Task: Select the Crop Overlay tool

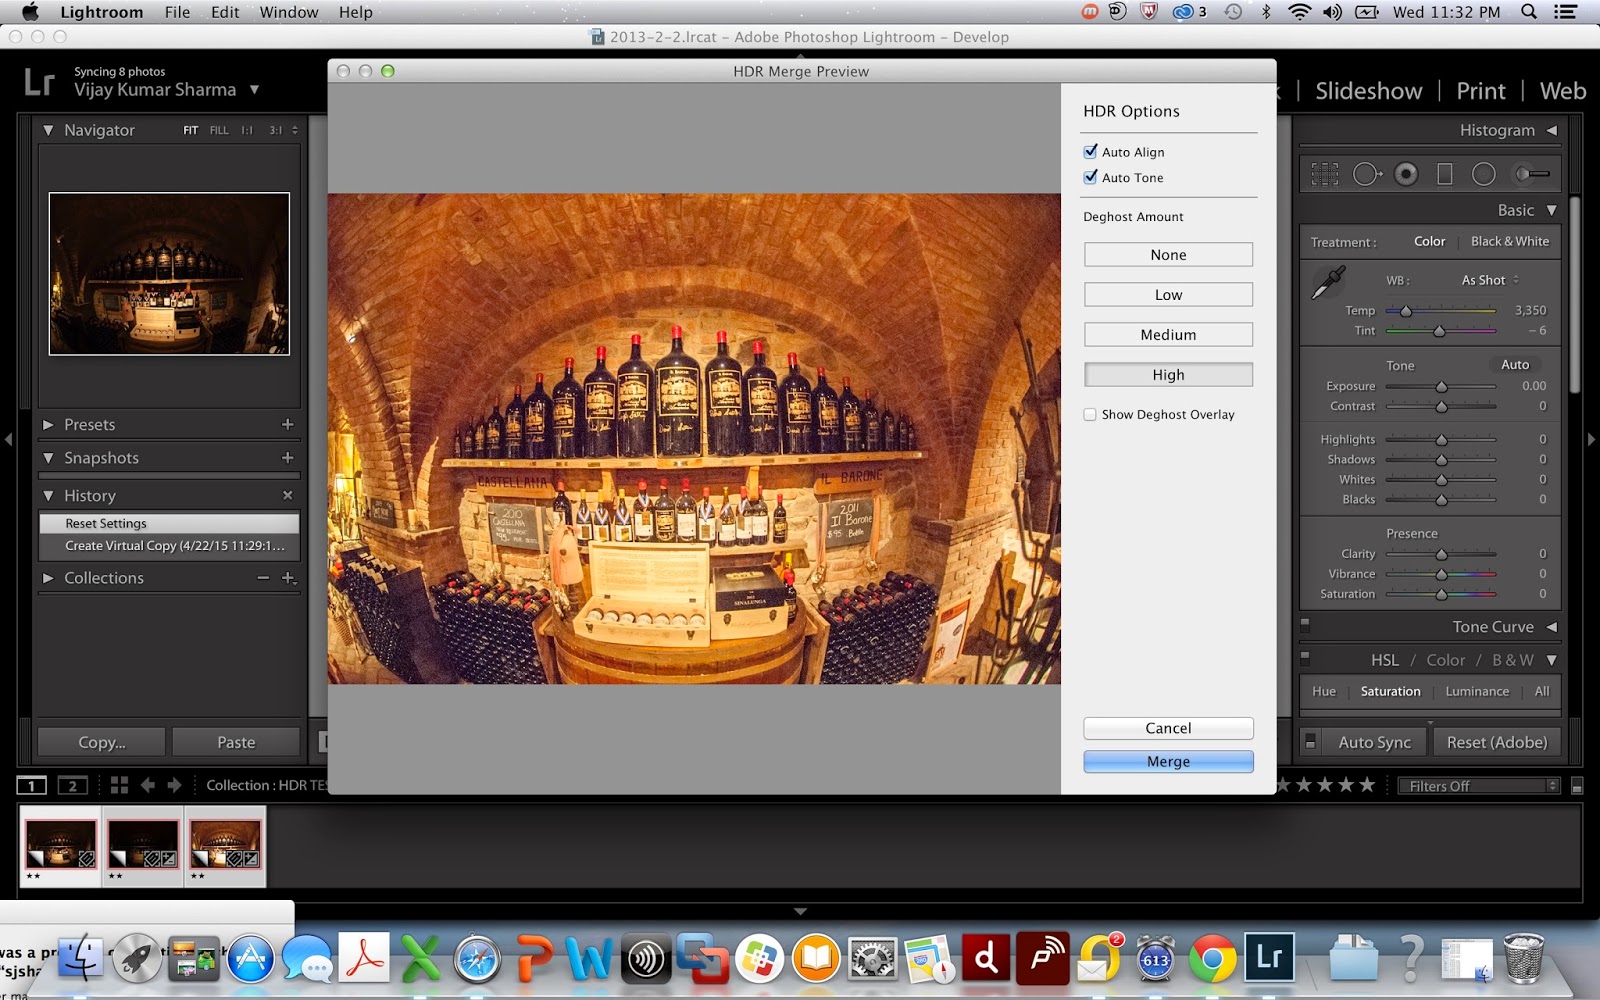Action: (x=1325, y=174)
